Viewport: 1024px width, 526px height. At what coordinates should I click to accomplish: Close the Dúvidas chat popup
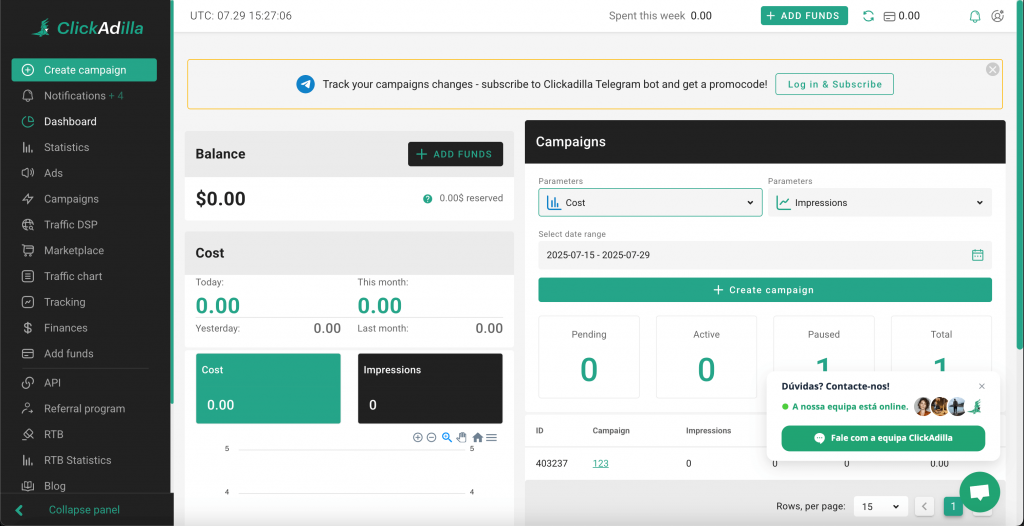point(982,386)
